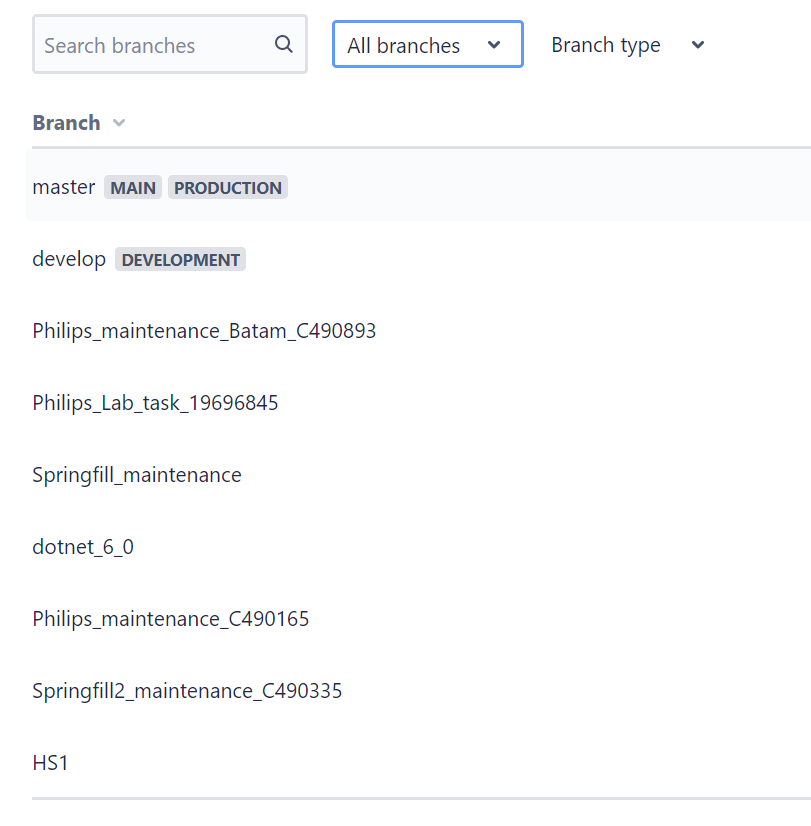Click the DEVELOPMENT badge beside develop
Viewport: 811px width, 826px height.
click(x=180, y=259)
